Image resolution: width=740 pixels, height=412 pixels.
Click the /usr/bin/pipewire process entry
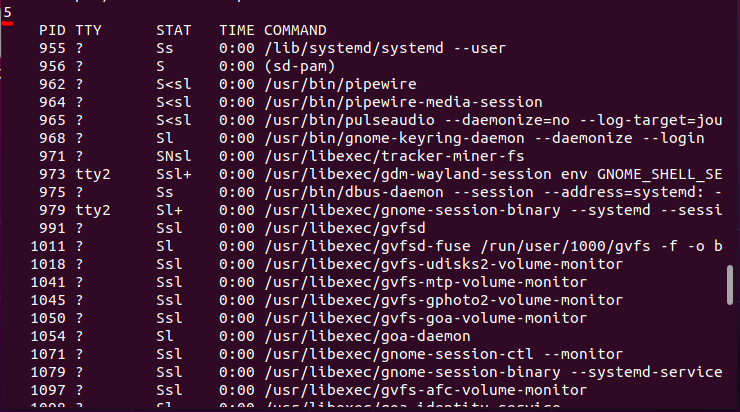pyautogui.click(x=340, y=84)
